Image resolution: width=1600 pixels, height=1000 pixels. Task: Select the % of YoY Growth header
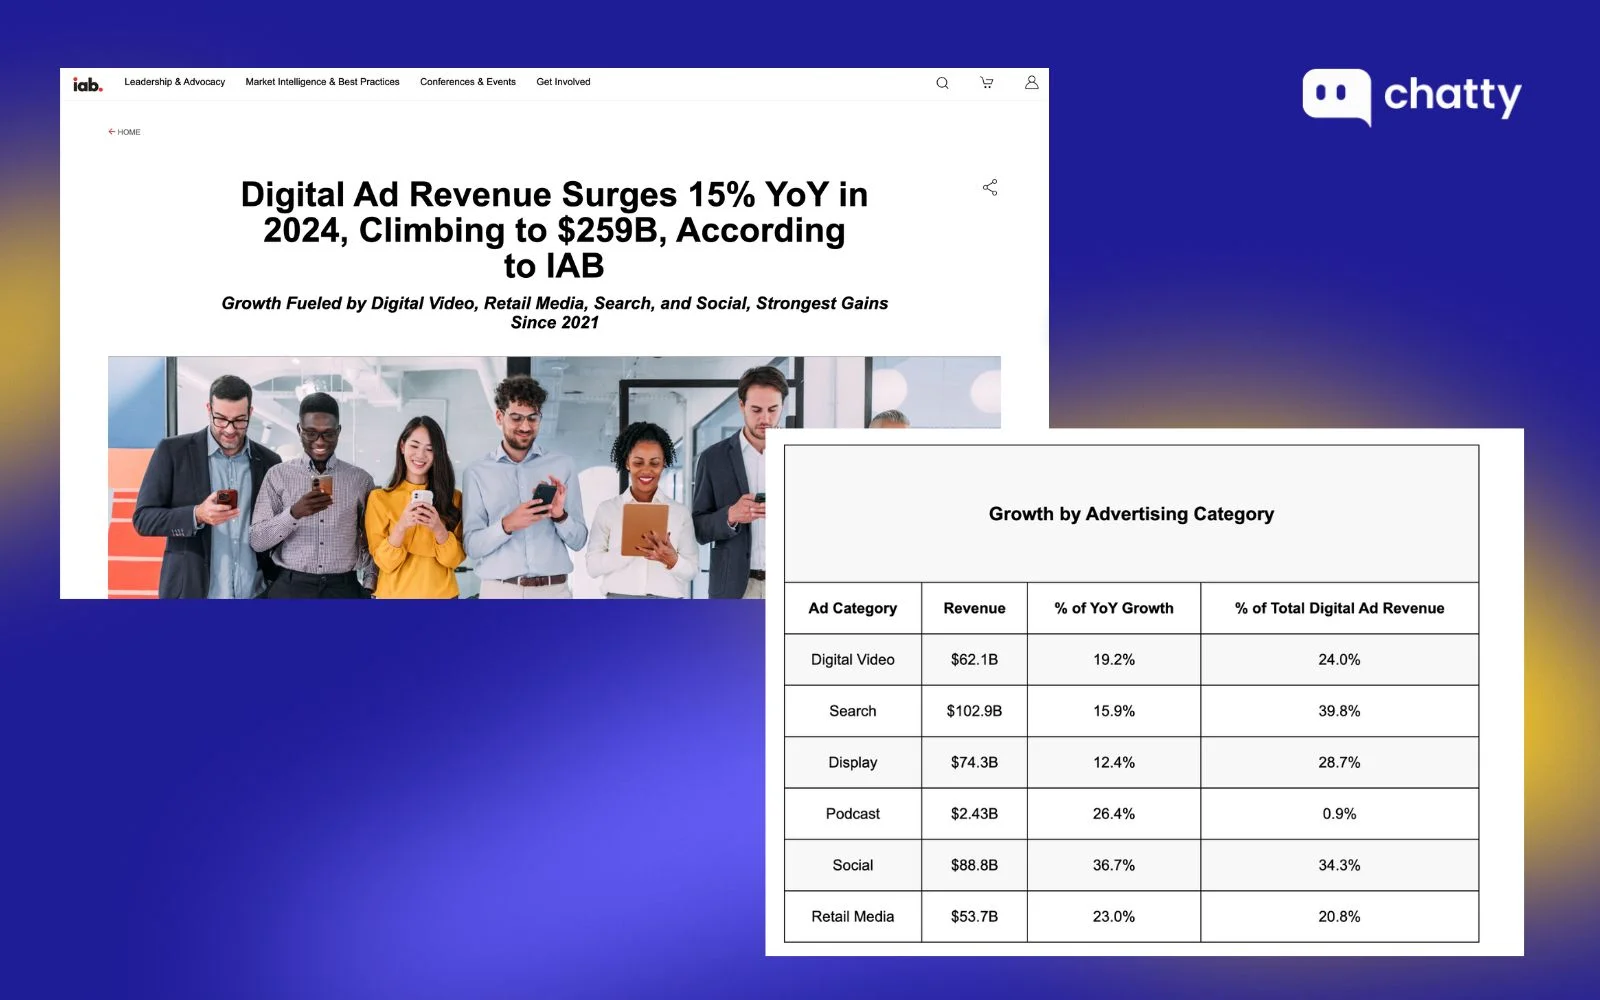pyautogui.click(x=1114, y=608)
